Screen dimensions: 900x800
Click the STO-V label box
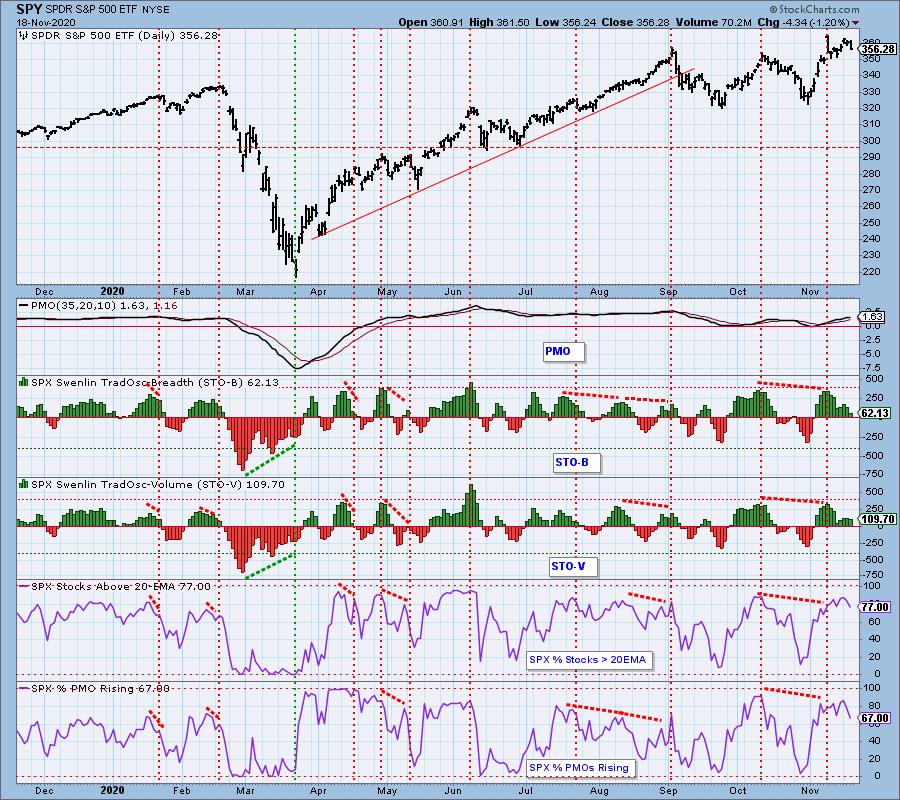(573, 566)
